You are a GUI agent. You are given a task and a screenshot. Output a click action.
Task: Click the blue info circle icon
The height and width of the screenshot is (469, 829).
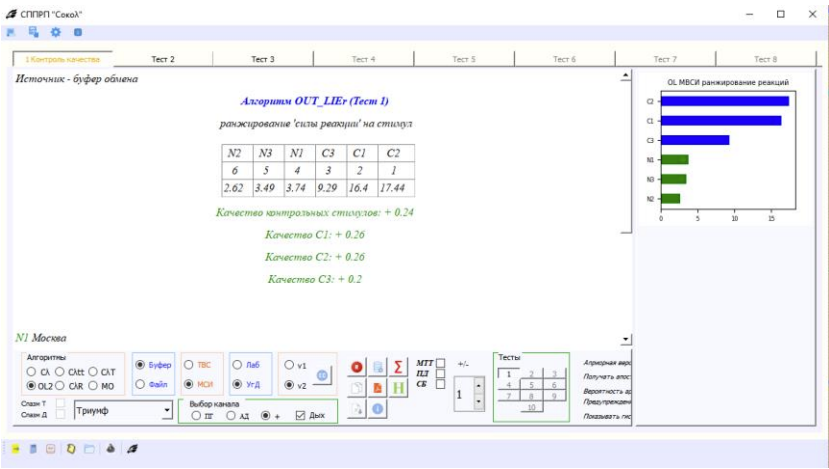[x=378, y=408]
